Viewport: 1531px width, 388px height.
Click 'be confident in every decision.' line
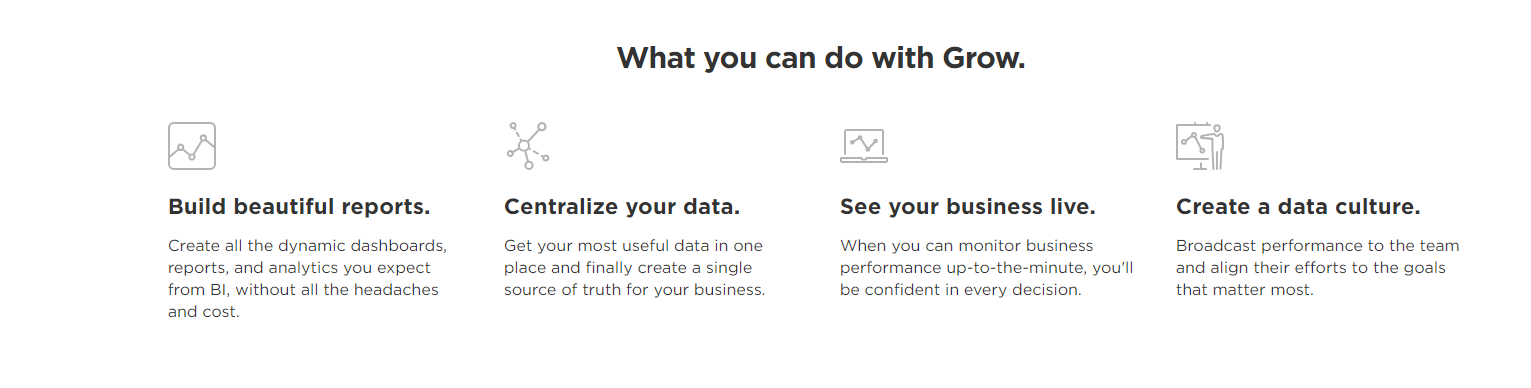[x=961, y=290]
